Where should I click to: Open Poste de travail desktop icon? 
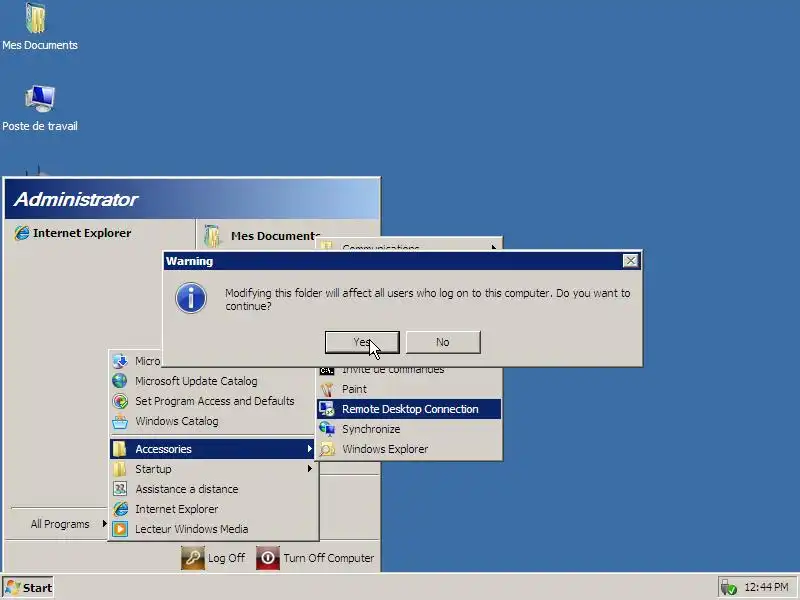pos(39,109)
